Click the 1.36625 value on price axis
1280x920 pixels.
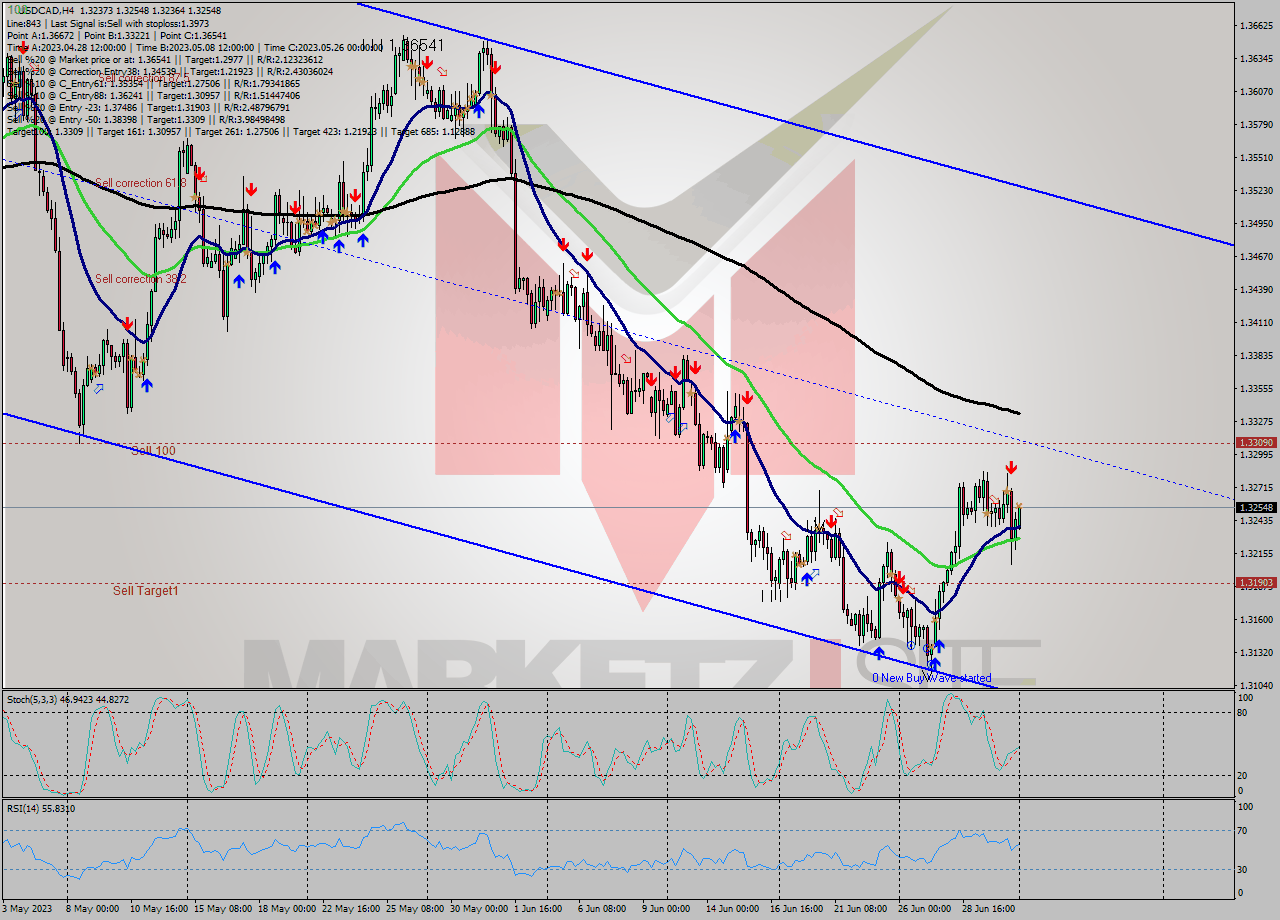coord(1256,25)
